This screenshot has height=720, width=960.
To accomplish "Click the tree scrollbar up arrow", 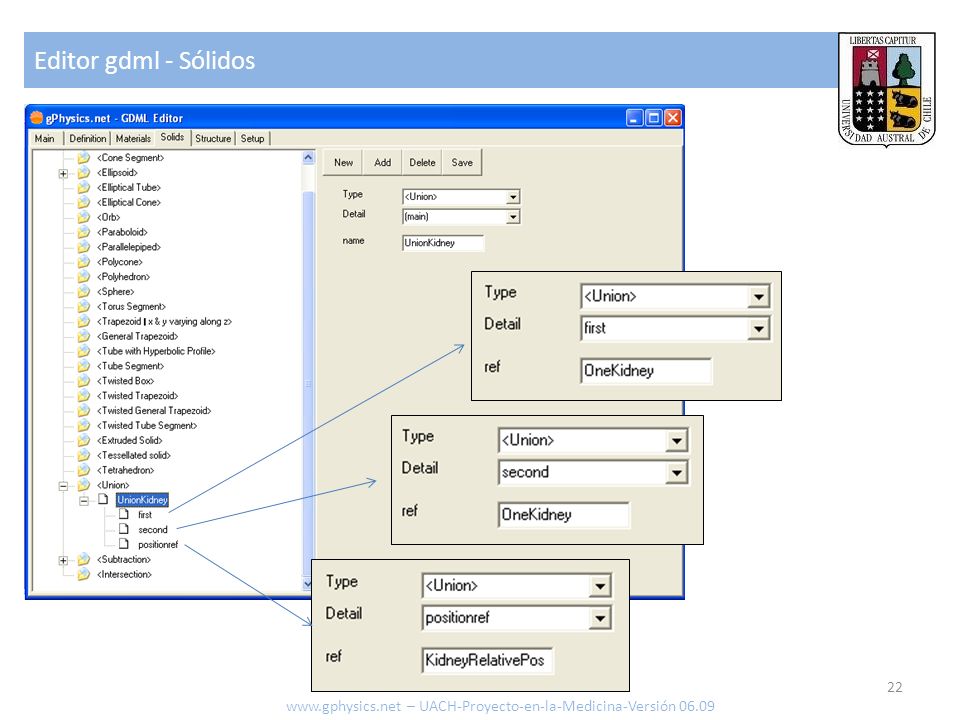I will 308,158.
